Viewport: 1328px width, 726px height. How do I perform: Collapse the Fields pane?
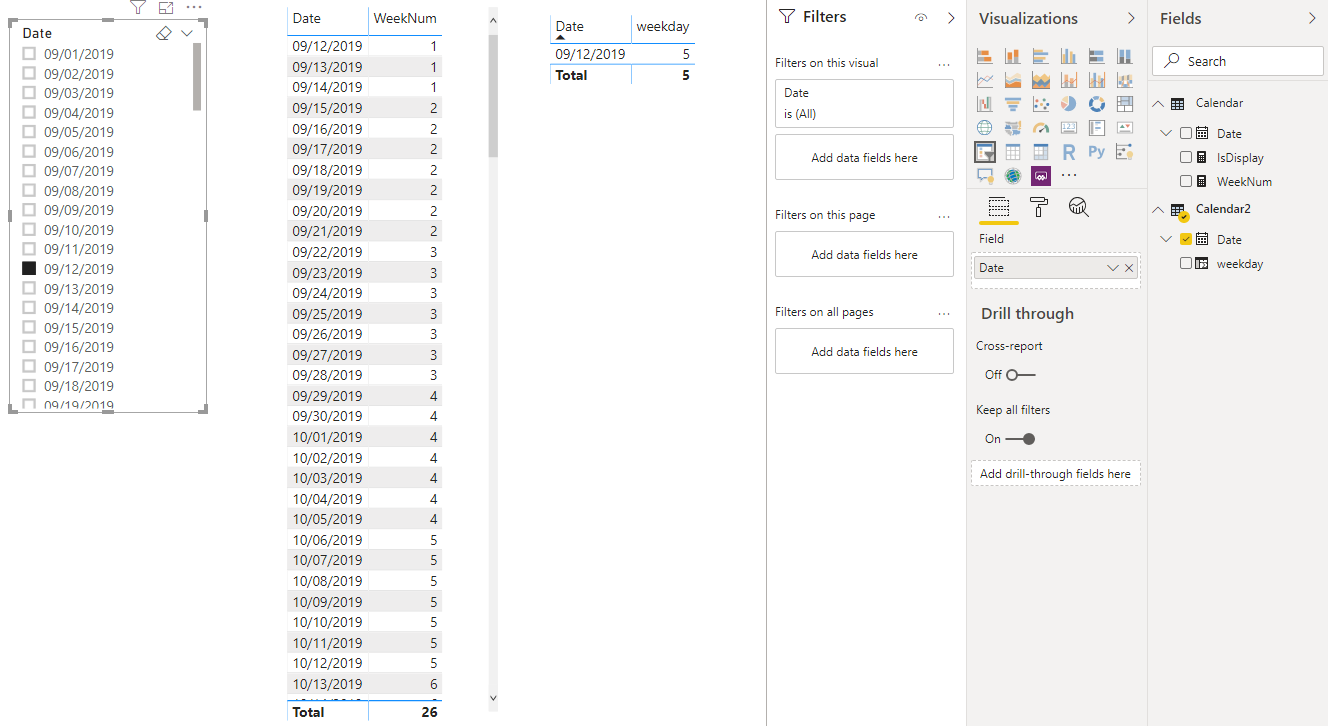pyautogui.click(x=1312, y=18)
